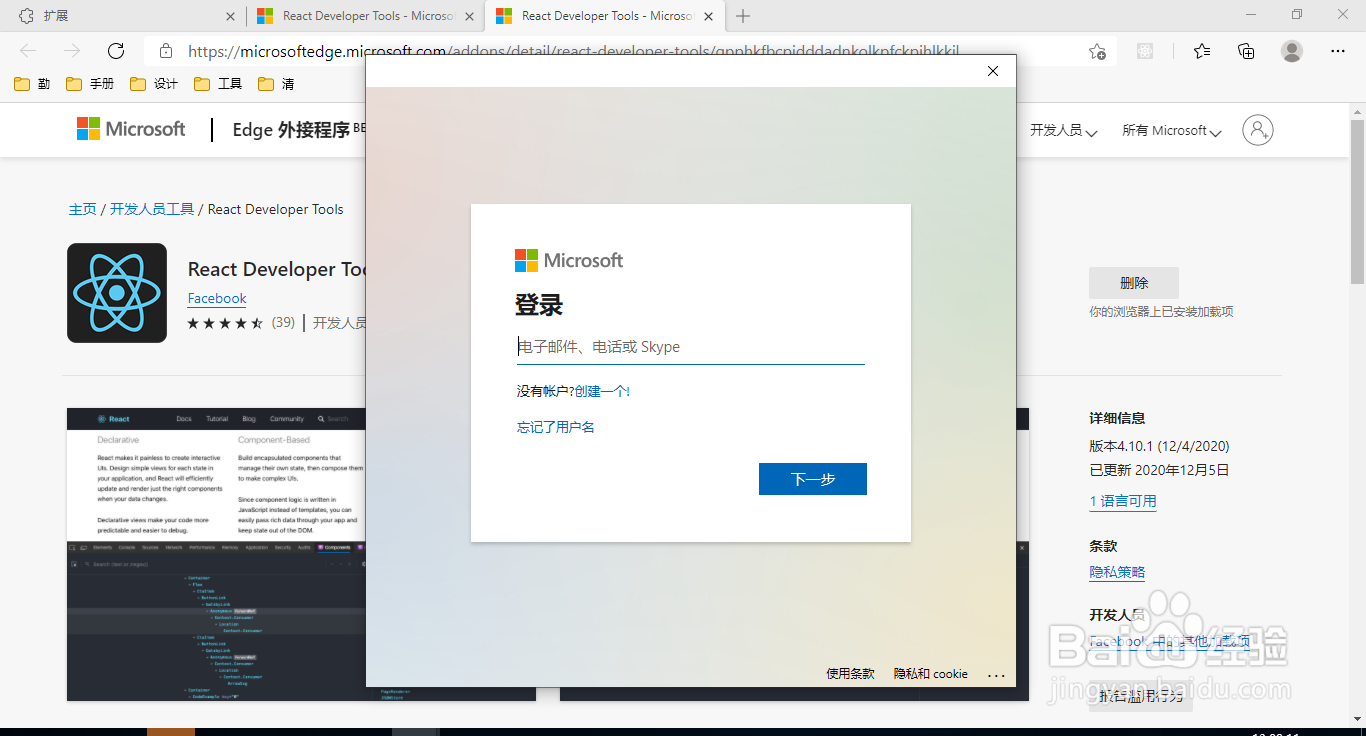Close the active React Developer Tools tab
1366x736 pixels.
click(709, 16)
